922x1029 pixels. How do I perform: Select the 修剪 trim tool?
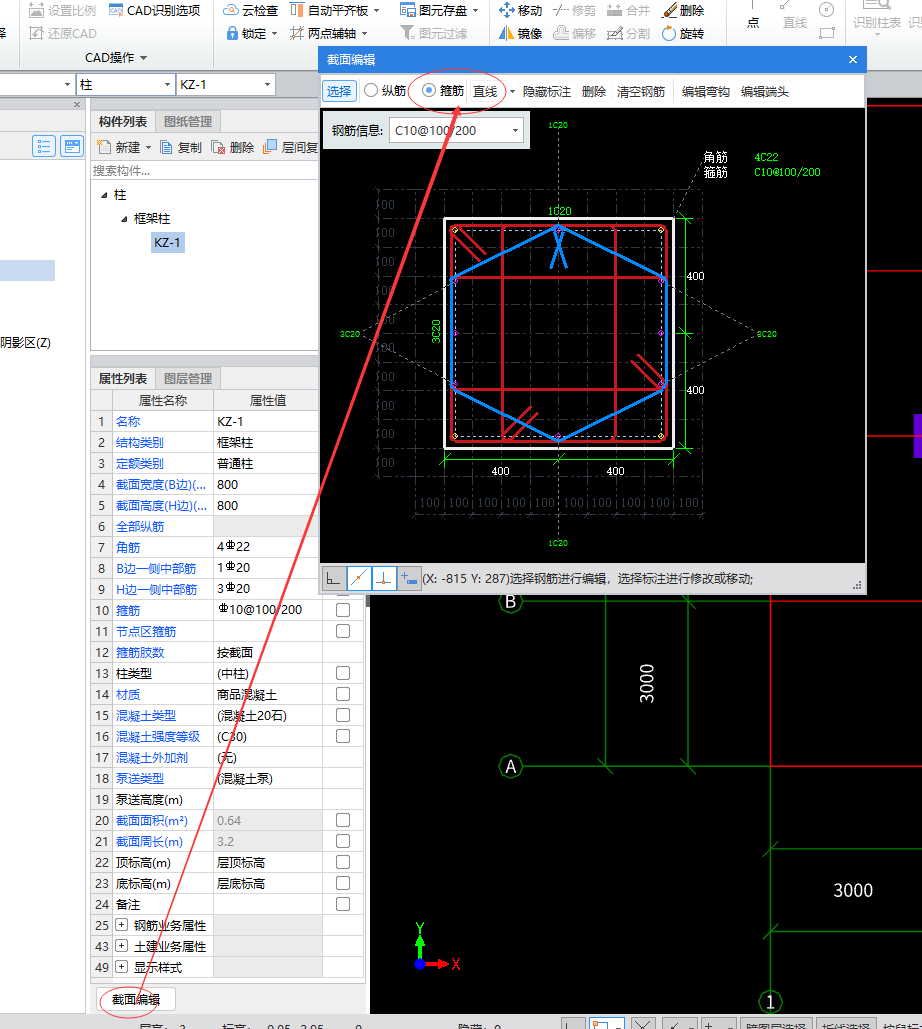coord(574,10)
